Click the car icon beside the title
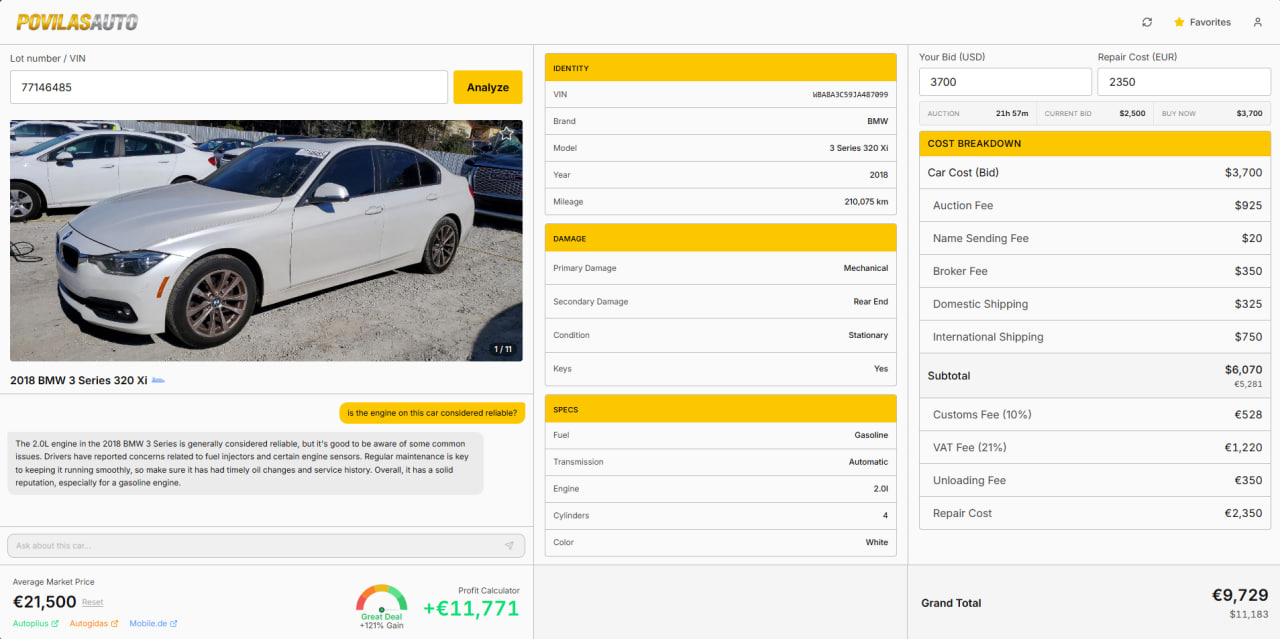1280x639 pixels. (158, 380)
